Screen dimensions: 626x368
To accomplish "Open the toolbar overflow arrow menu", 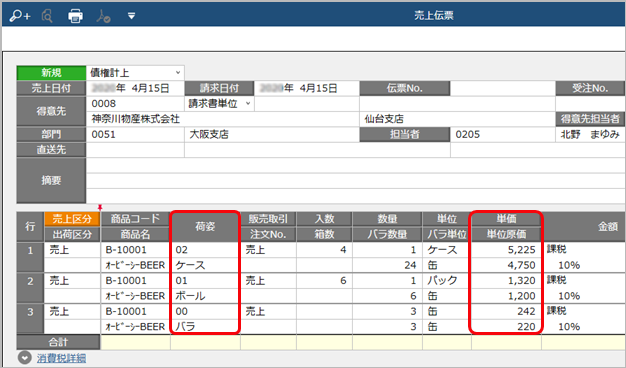I will coord(131,16).
